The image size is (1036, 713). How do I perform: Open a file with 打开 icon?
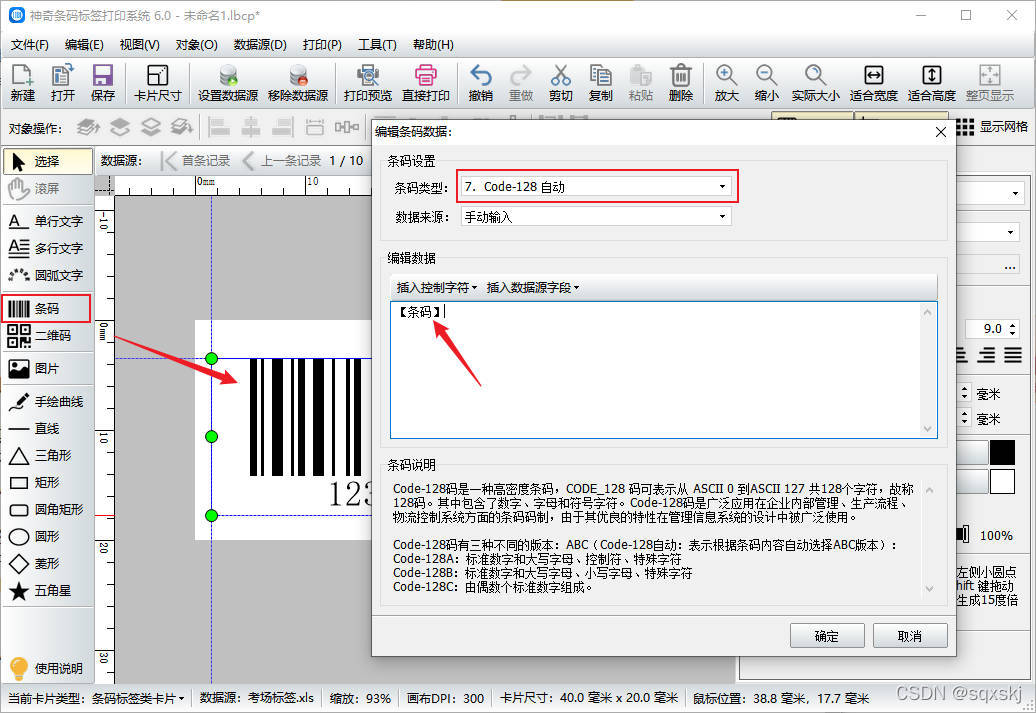63,83
